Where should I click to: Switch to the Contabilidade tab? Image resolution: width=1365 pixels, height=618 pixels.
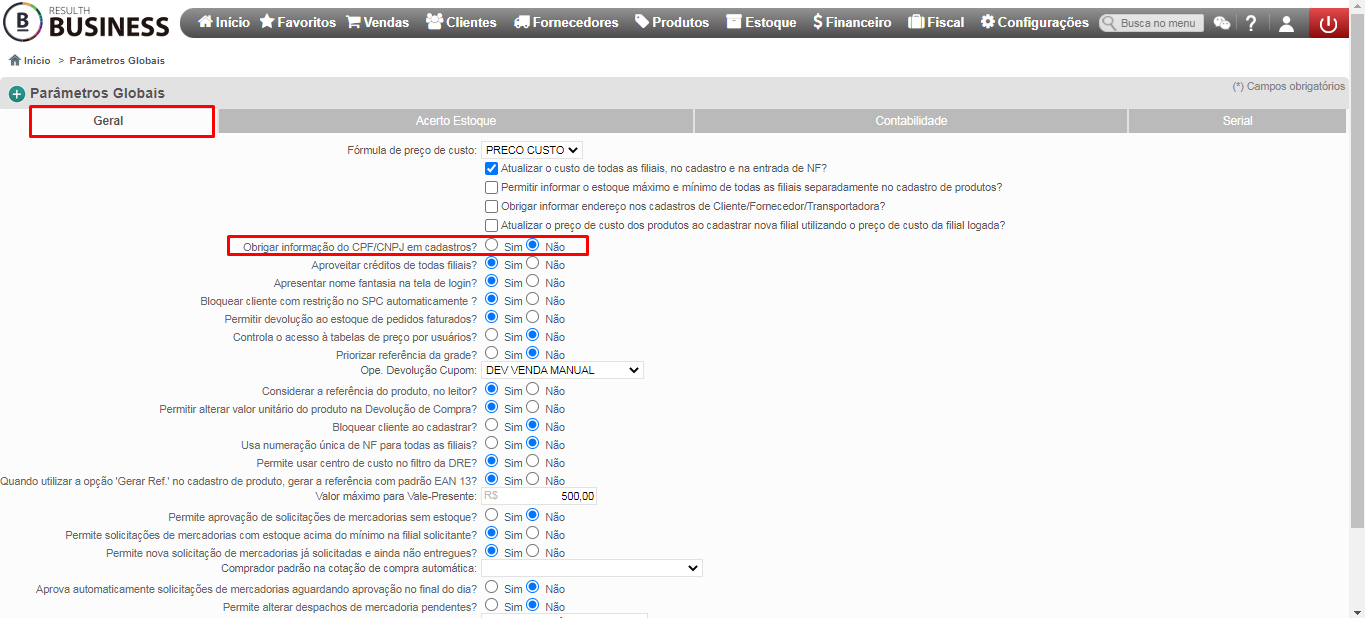(x=911, y=121)
